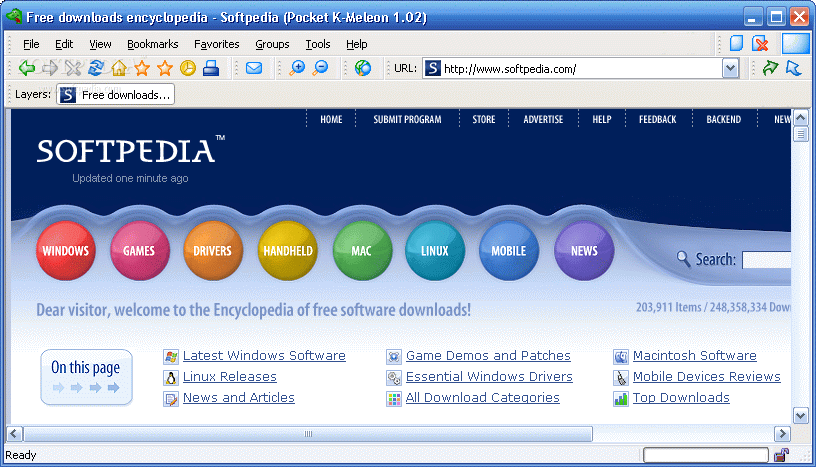Click the teal LINUX category ball
Screen dimensions: 816x467
click(435, 250)
